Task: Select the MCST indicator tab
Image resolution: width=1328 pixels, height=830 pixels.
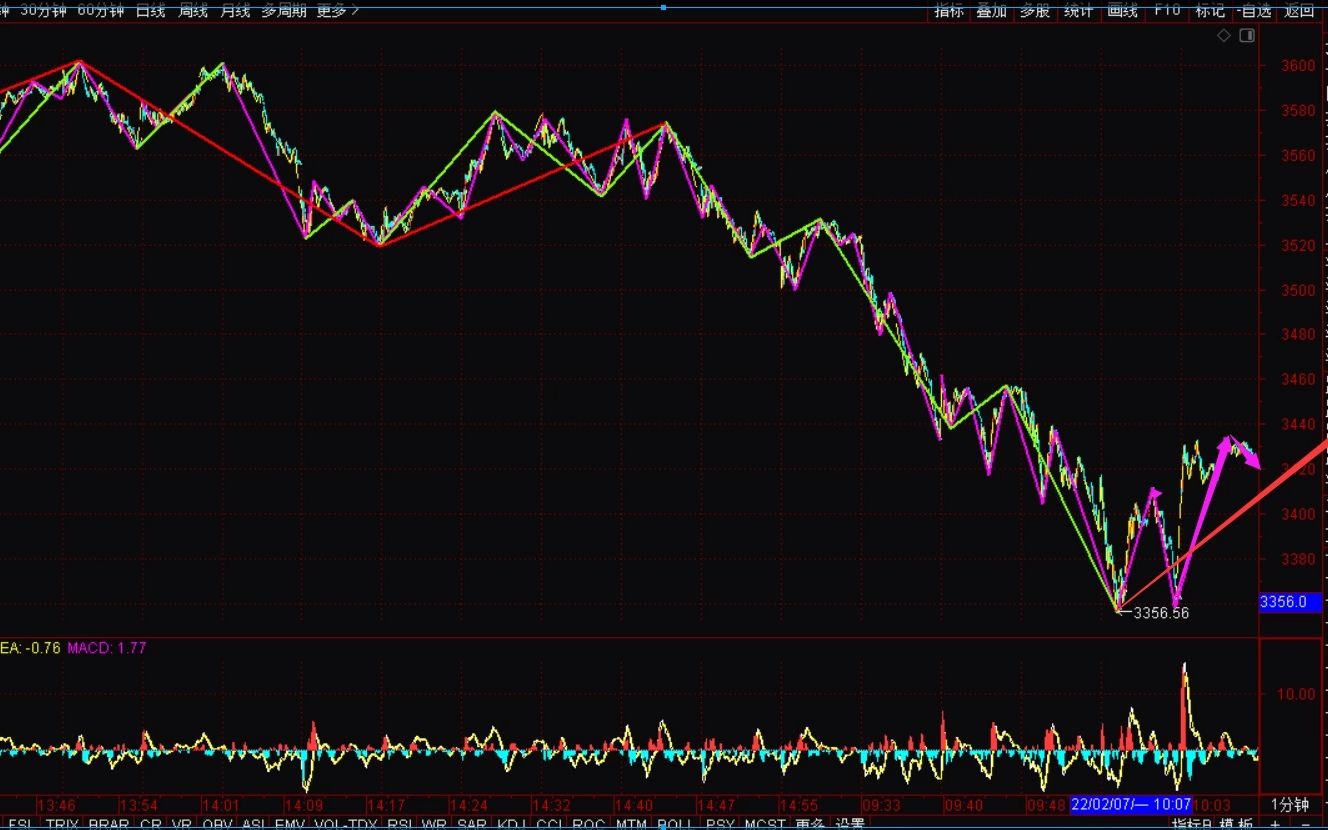Action: (764, 824)
